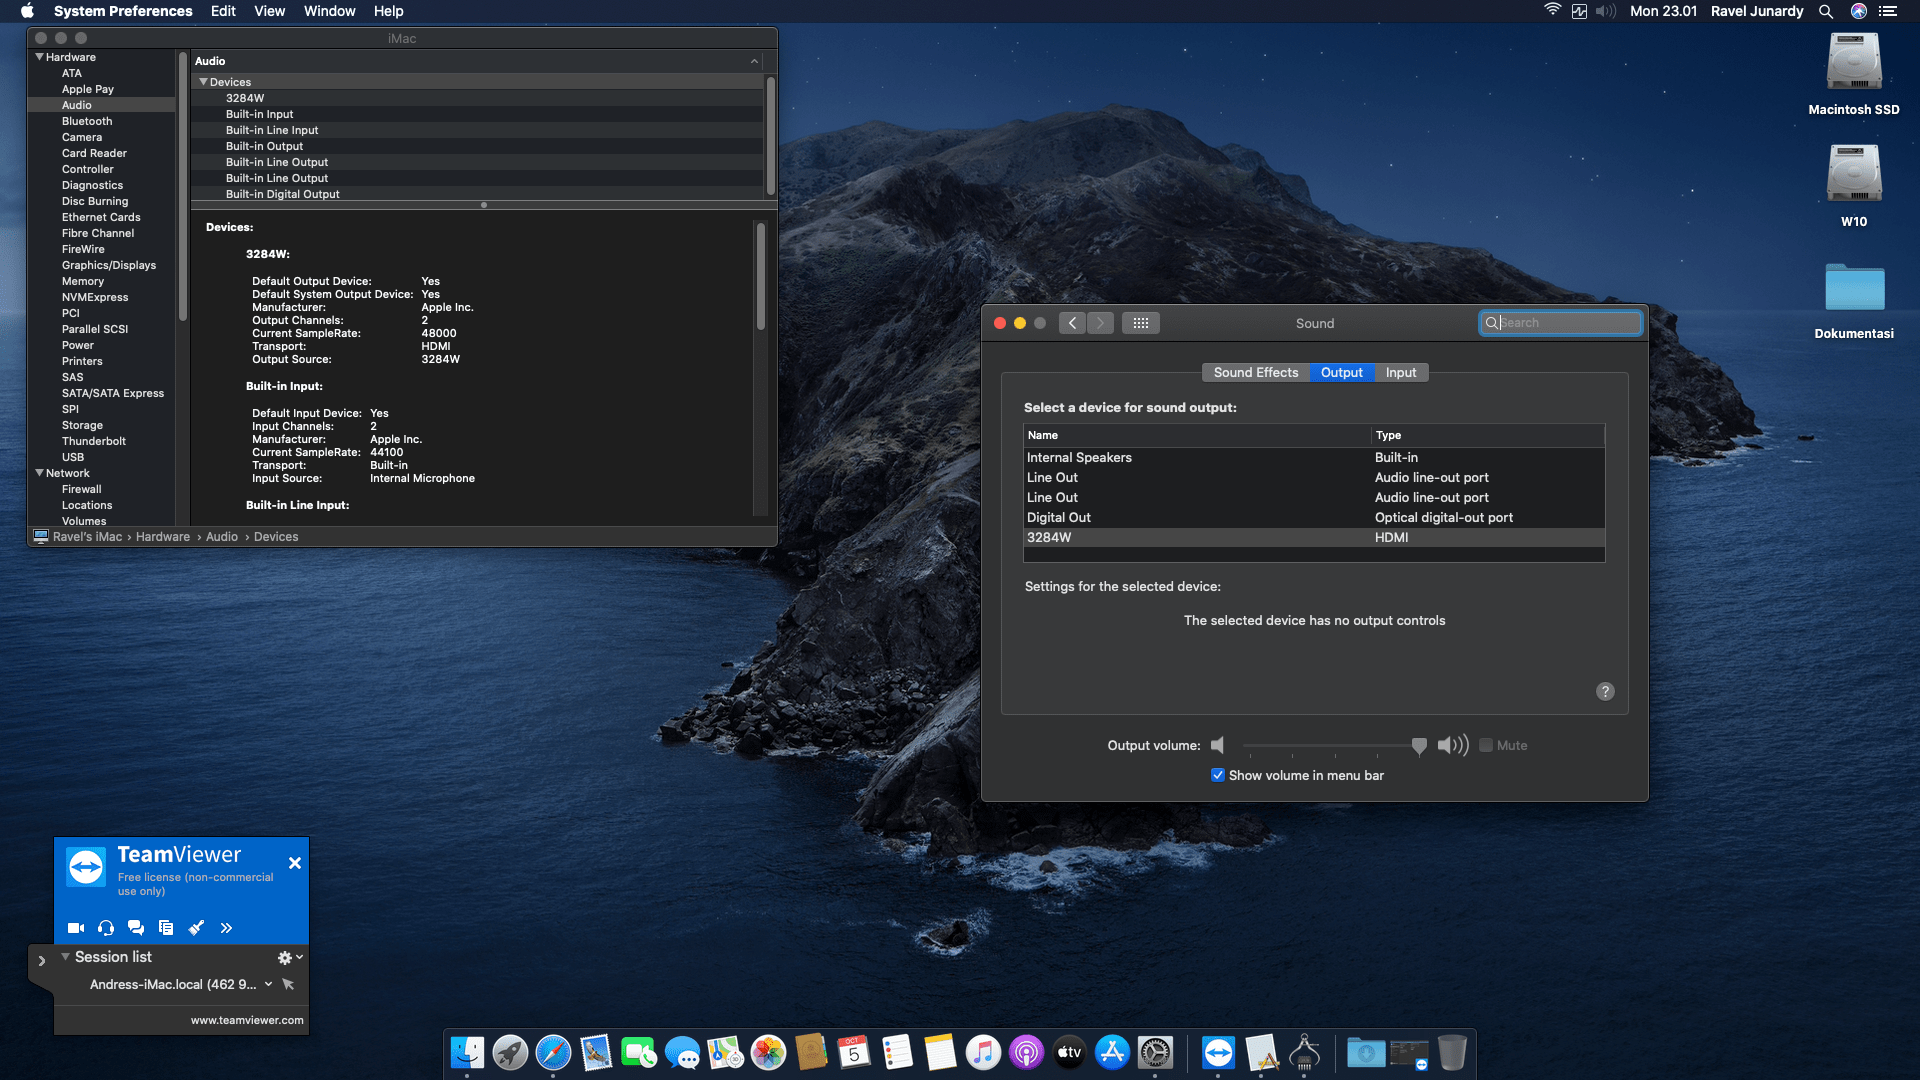Open TeamViewer file box icon

166,928
